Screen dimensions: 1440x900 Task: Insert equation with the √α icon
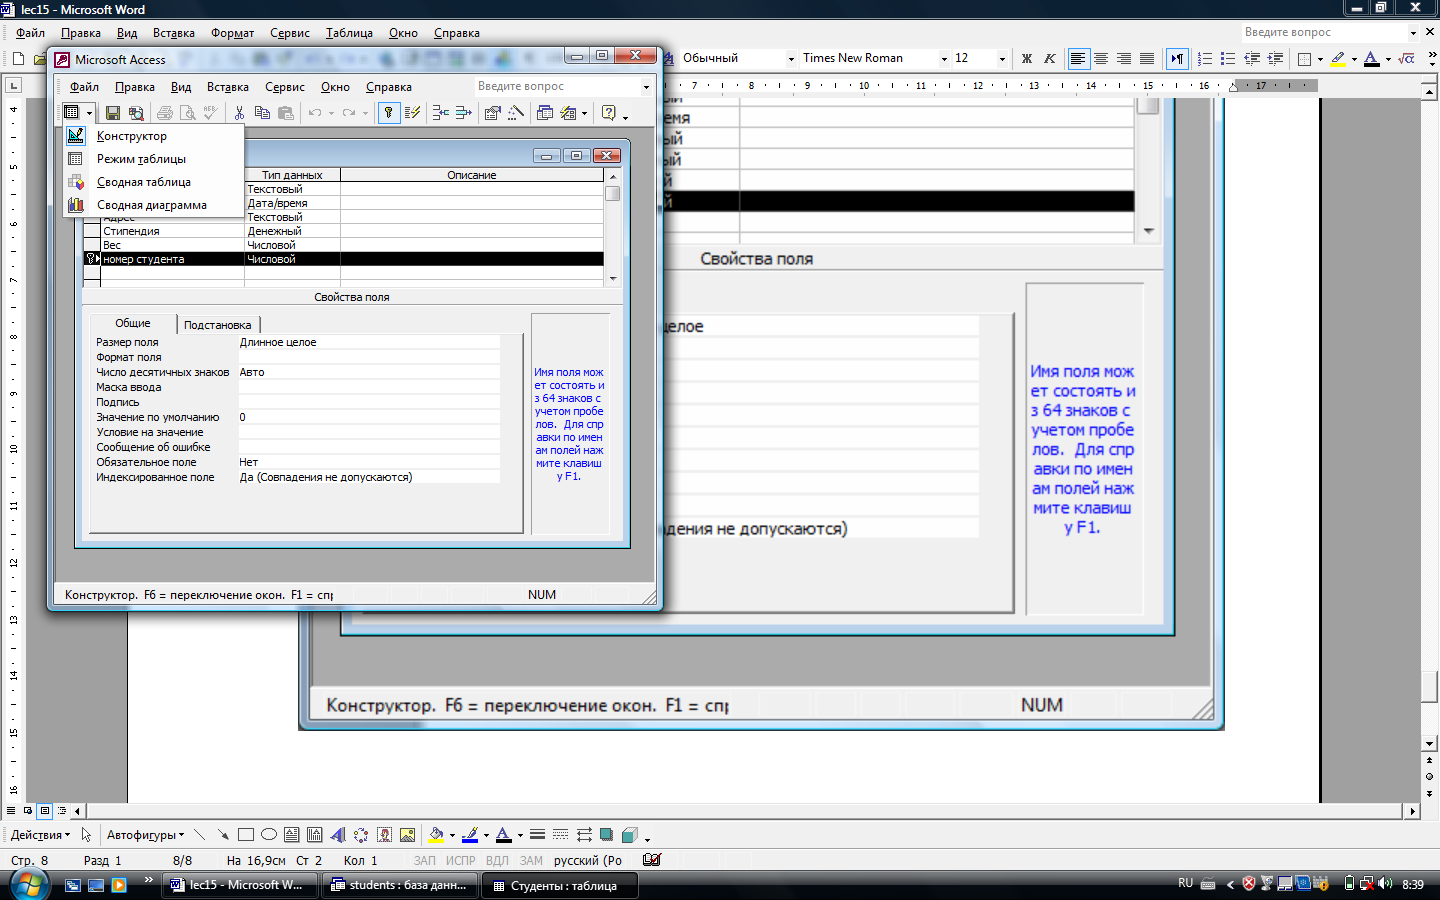(1407, 59)
